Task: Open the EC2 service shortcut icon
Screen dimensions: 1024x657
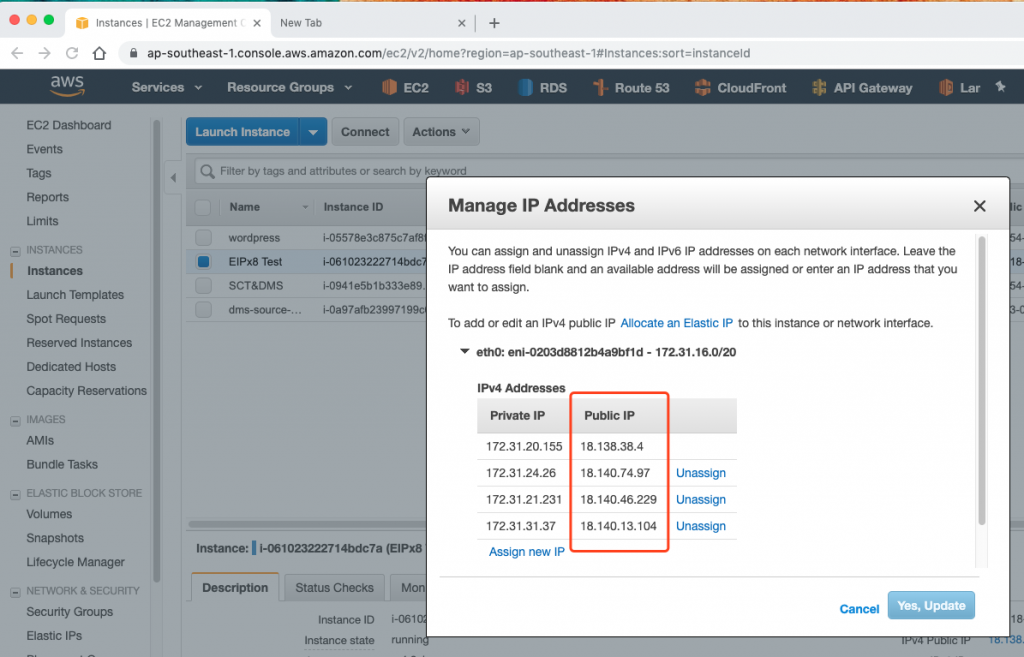Action: tap(389, 88)
